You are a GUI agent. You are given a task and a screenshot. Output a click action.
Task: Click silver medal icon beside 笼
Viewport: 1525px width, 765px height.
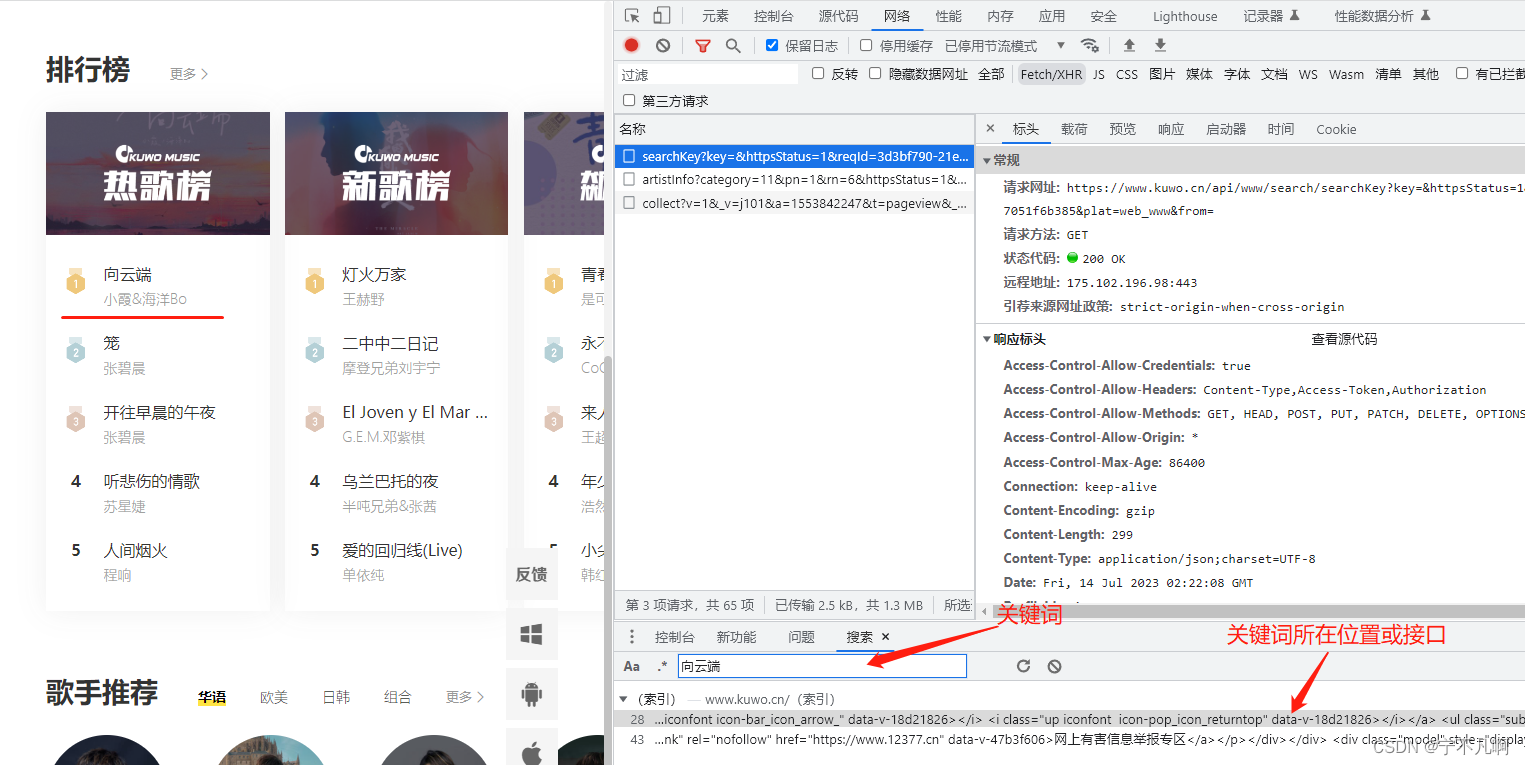pos(75,351)
